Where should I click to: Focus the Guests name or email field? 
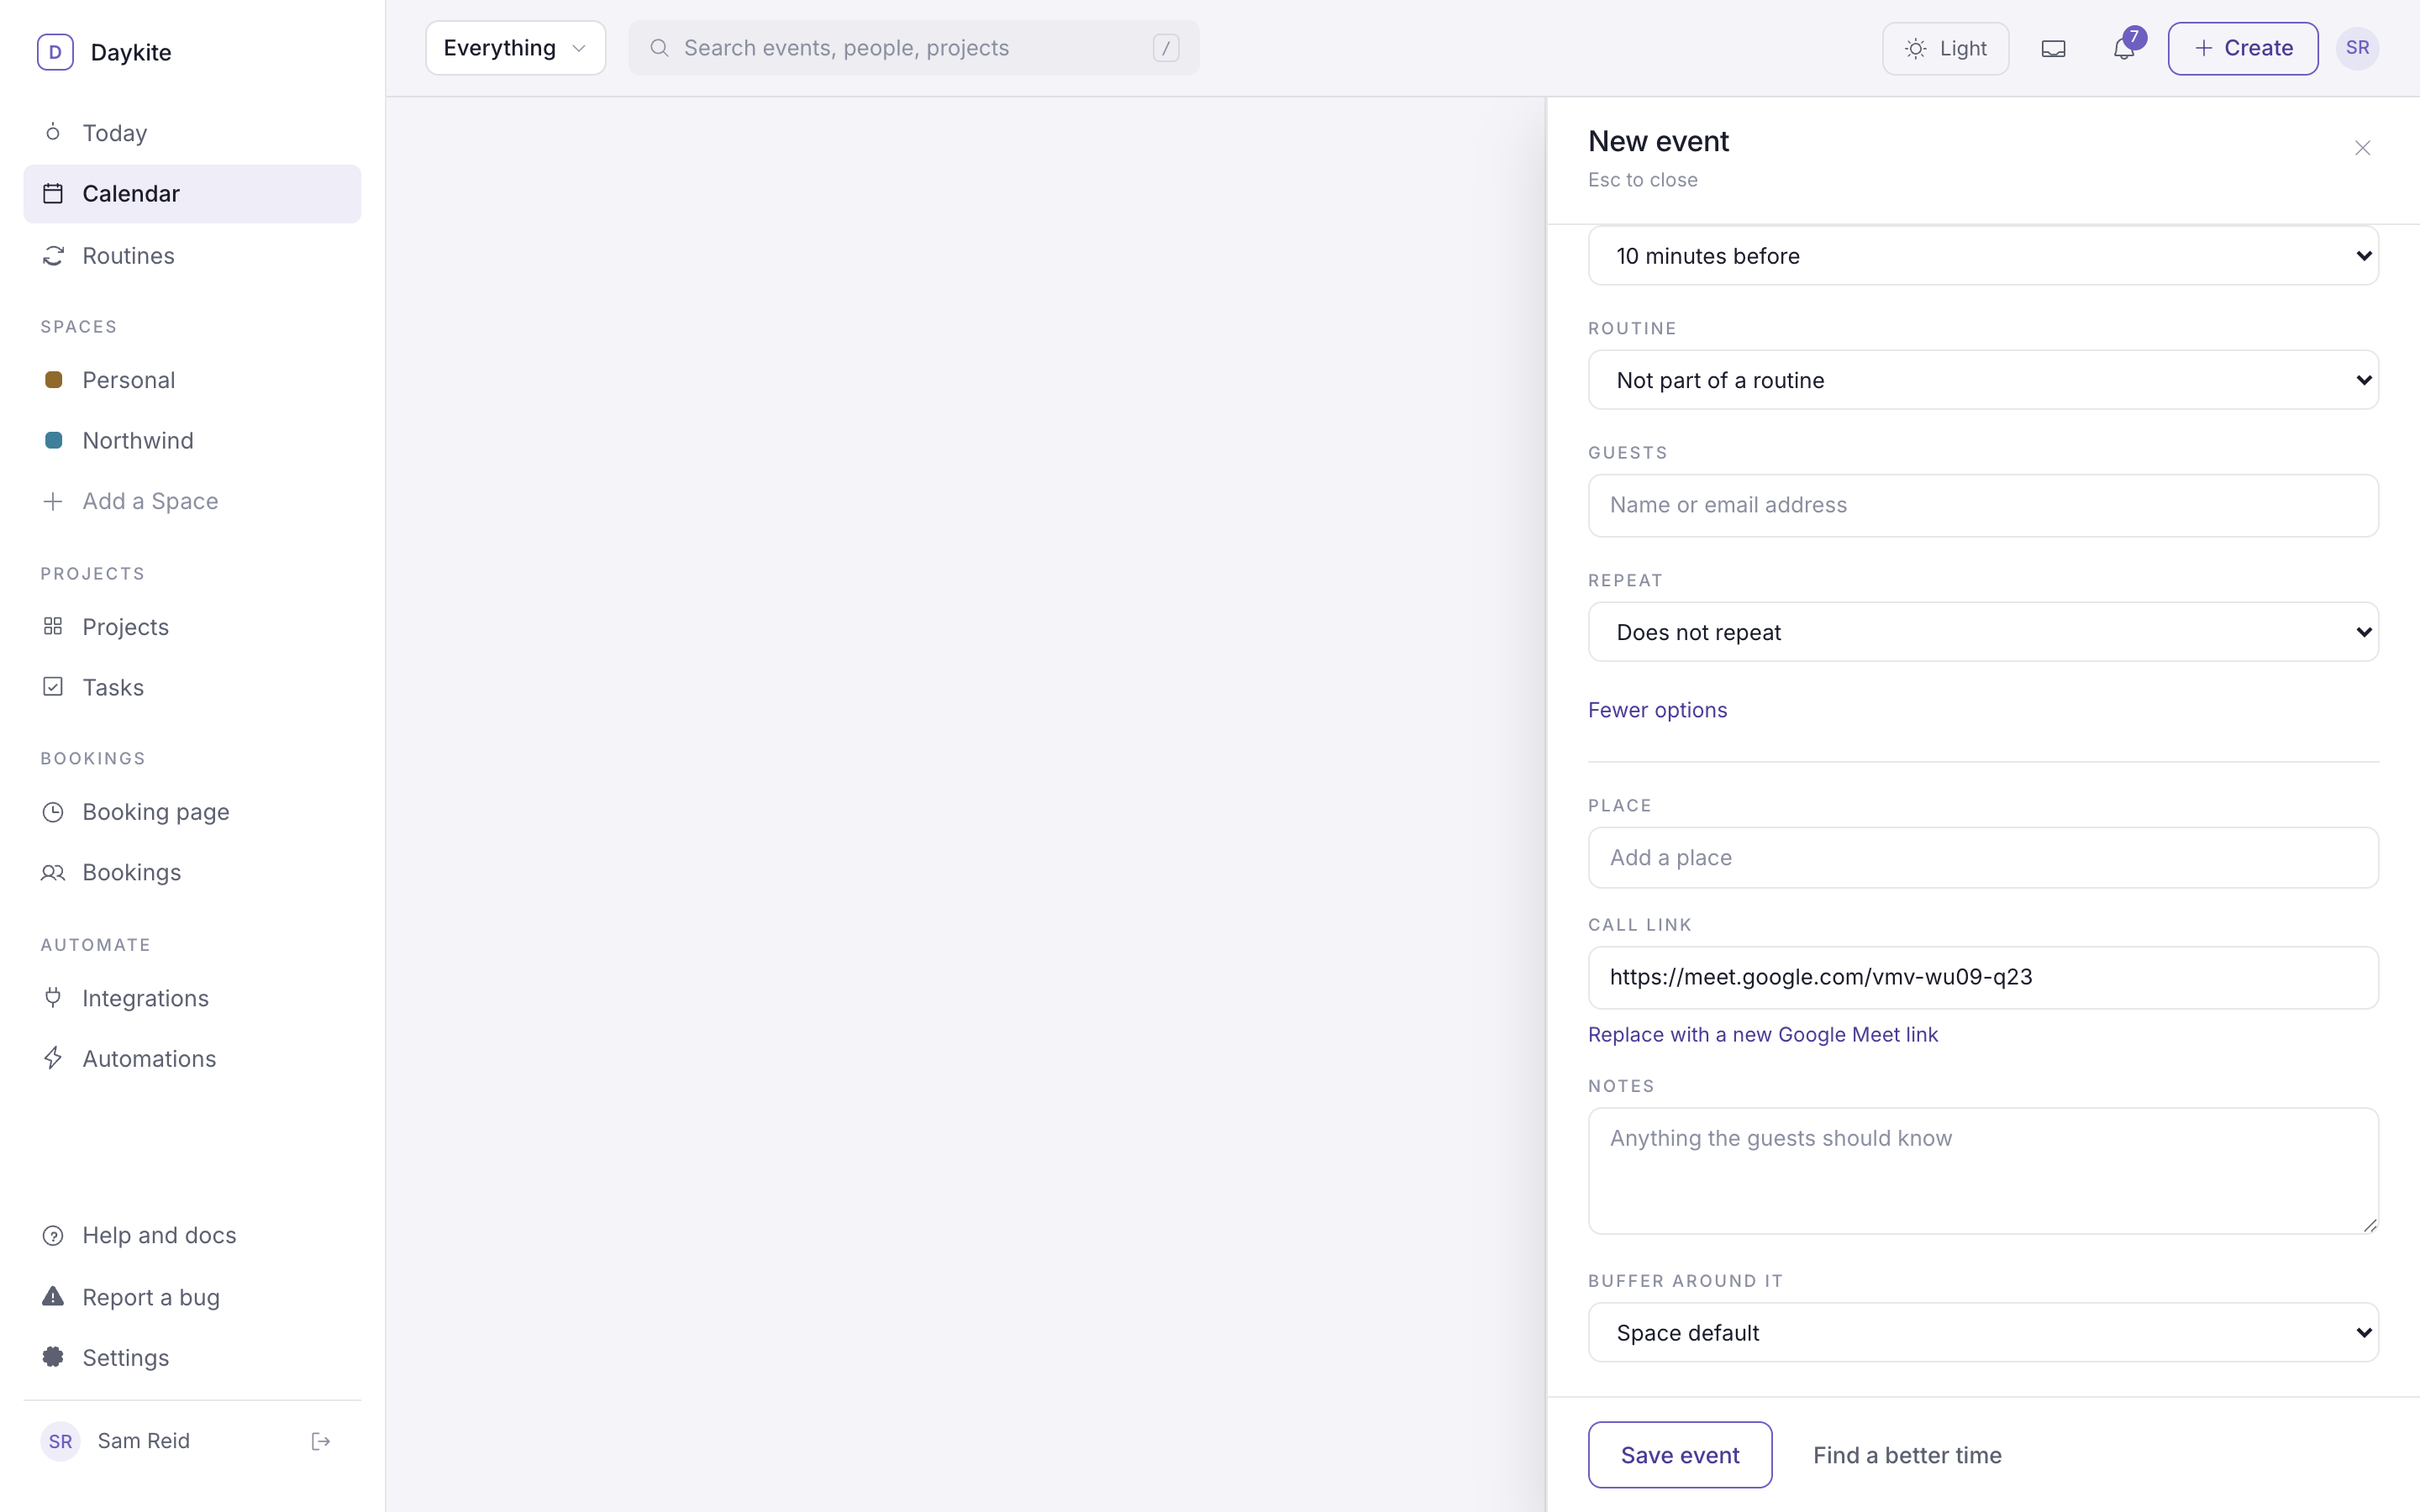(x=1983, y=505)
